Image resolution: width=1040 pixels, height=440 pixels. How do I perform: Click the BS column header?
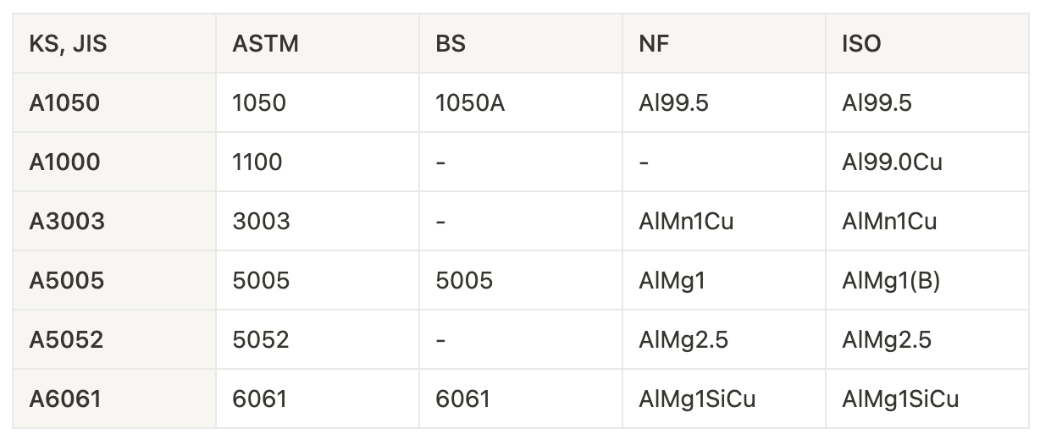451,45
